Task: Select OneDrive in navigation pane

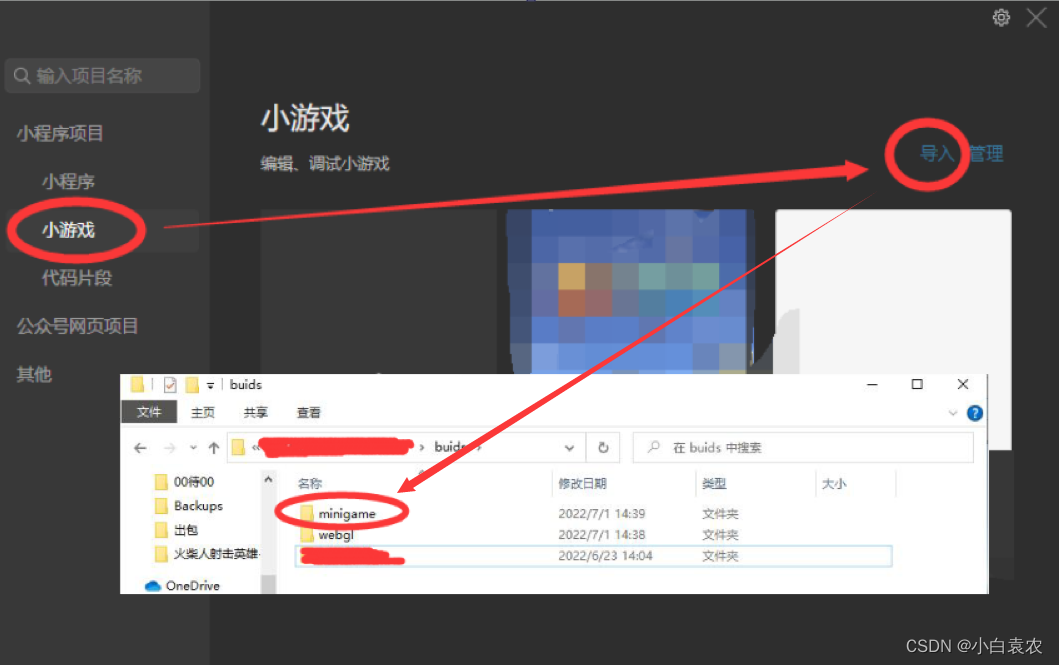Action: (x=182, y=585)
